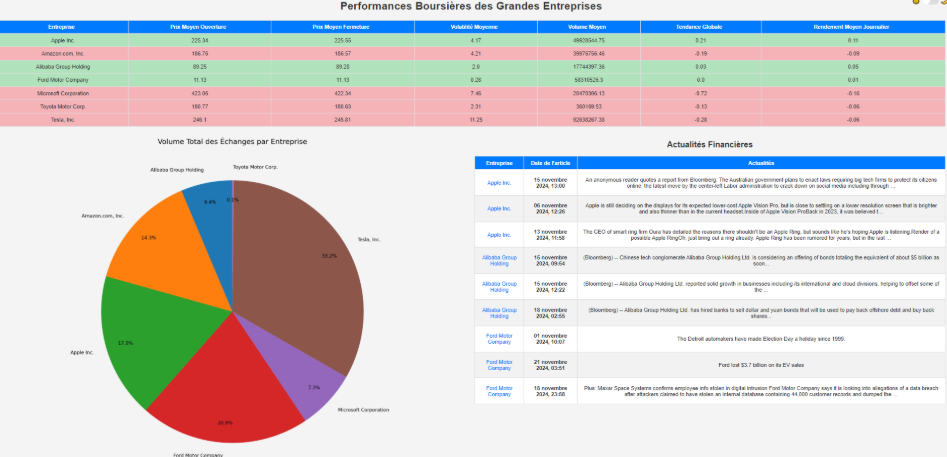The image size is (947, 457).
Task: Open Apple Inc. link dated 06 novembre 12:26
Action: pyautogui.click(x=499, y=208)
